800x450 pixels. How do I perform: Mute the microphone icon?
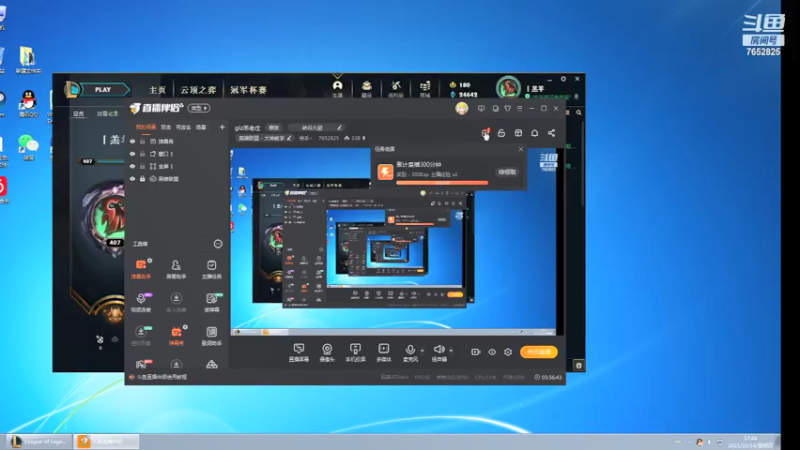[x=410, y=350]
